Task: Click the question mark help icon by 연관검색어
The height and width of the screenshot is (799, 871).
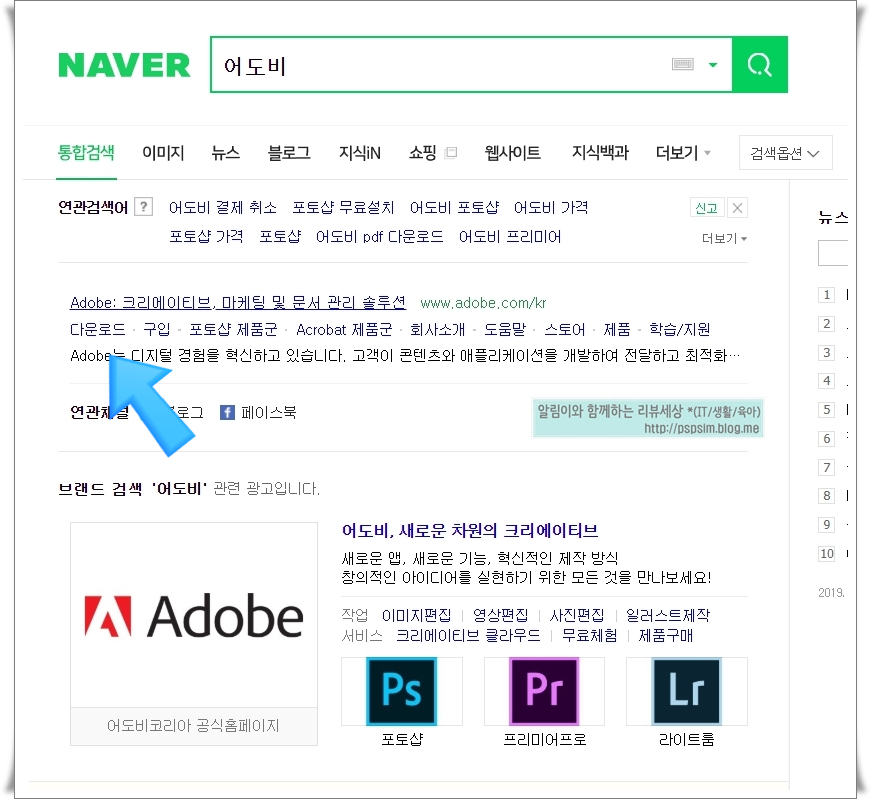Action: tap(143, 207)
